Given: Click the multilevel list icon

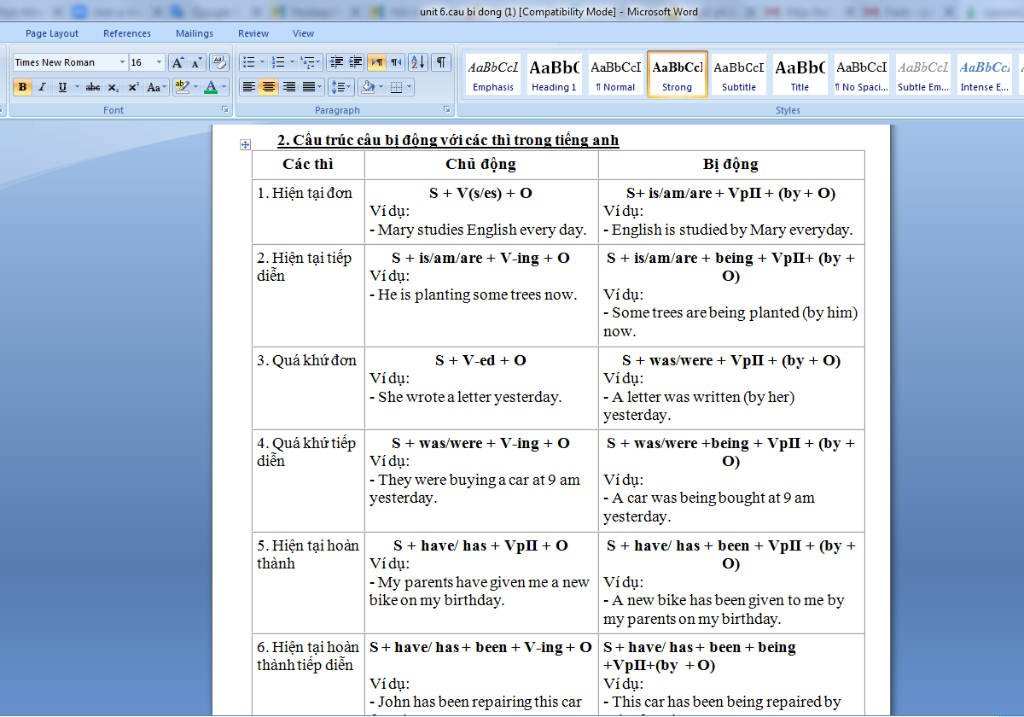Looking at the screenshot, I should tap(310, 63).
